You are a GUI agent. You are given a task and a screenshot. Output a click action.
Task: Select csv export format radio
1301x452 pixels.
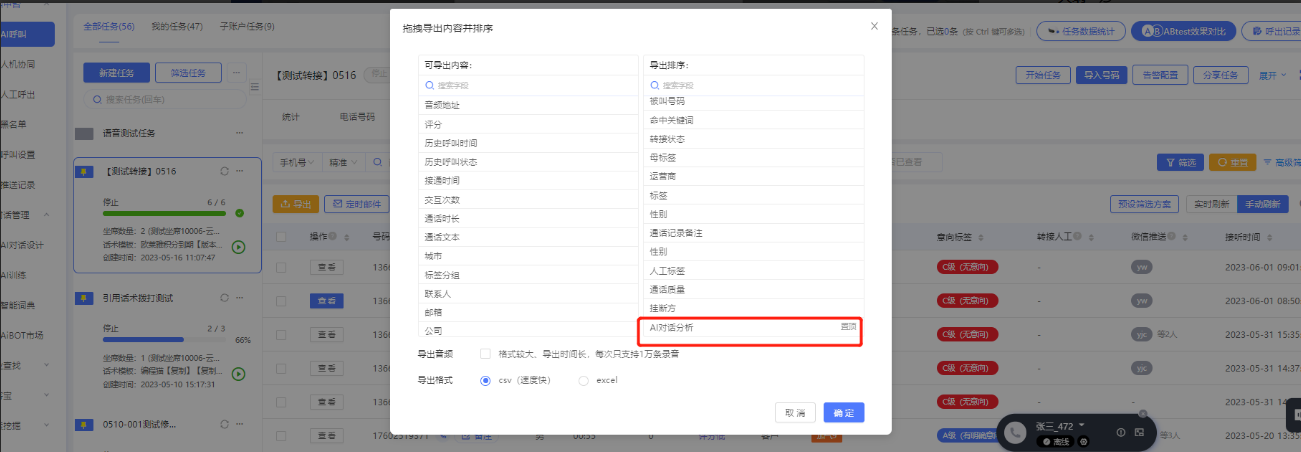(486, 380)
